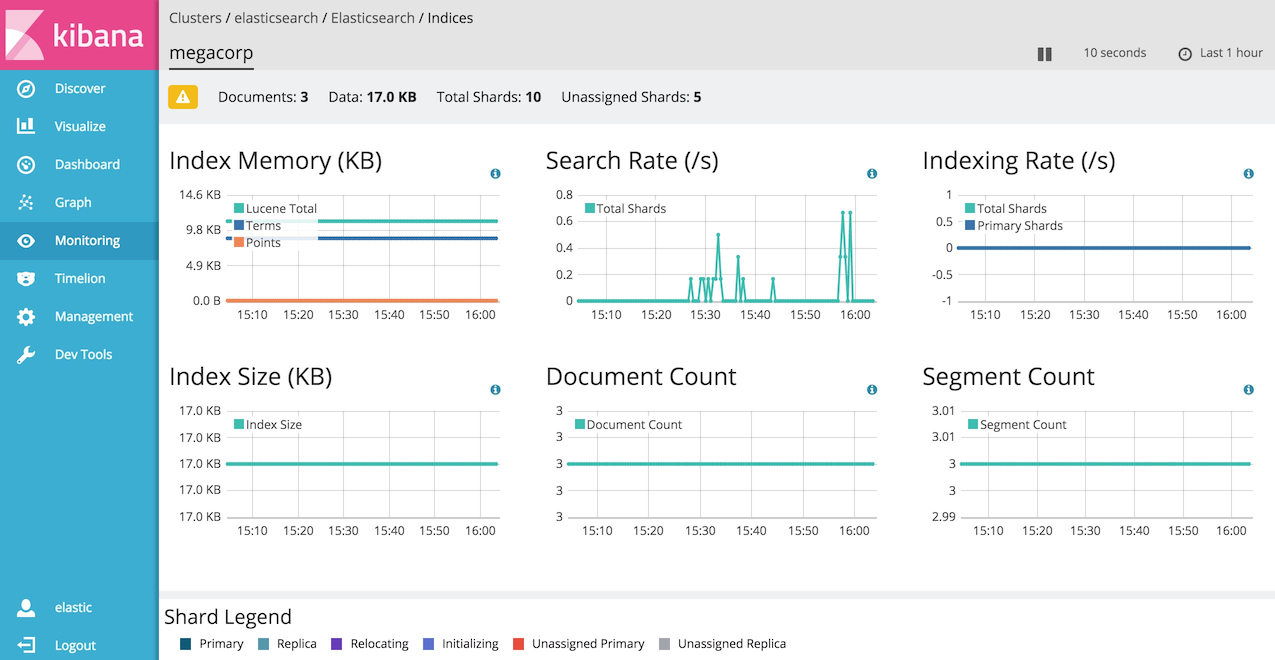Image resolution: width=1275 pixels, height=660 pixels.
Task: Click the Points orange legend swatch
Action: [240, 243]
